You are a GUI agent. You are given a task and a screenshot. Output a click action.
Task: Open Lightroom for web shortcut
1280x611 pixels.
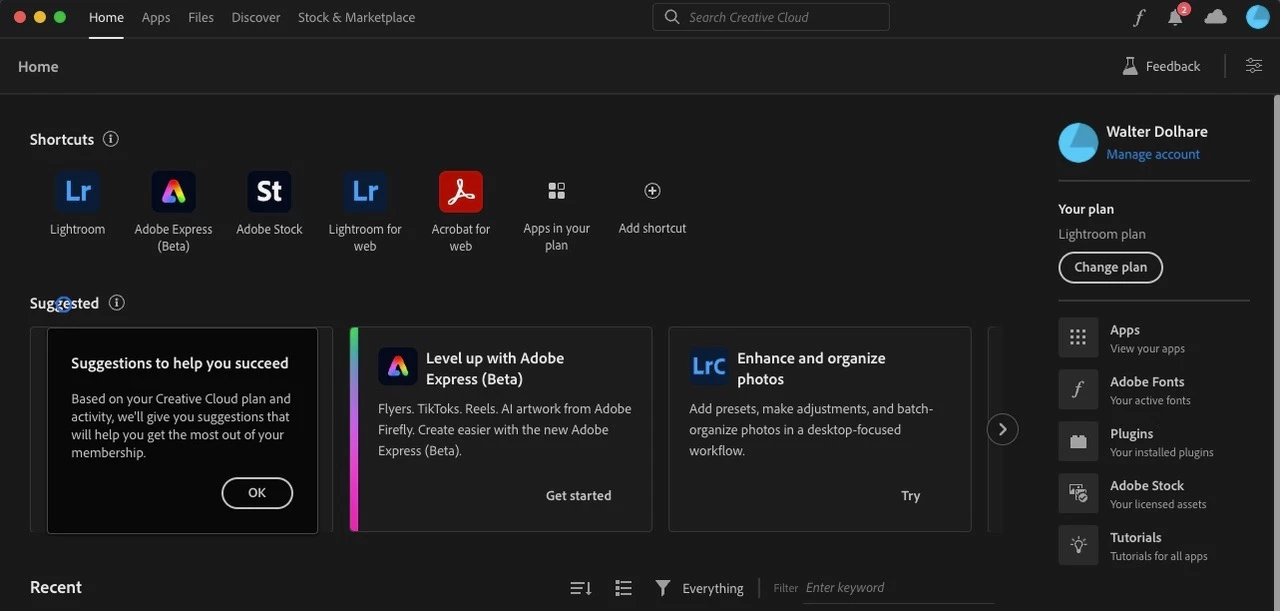(x=365, y=191)
